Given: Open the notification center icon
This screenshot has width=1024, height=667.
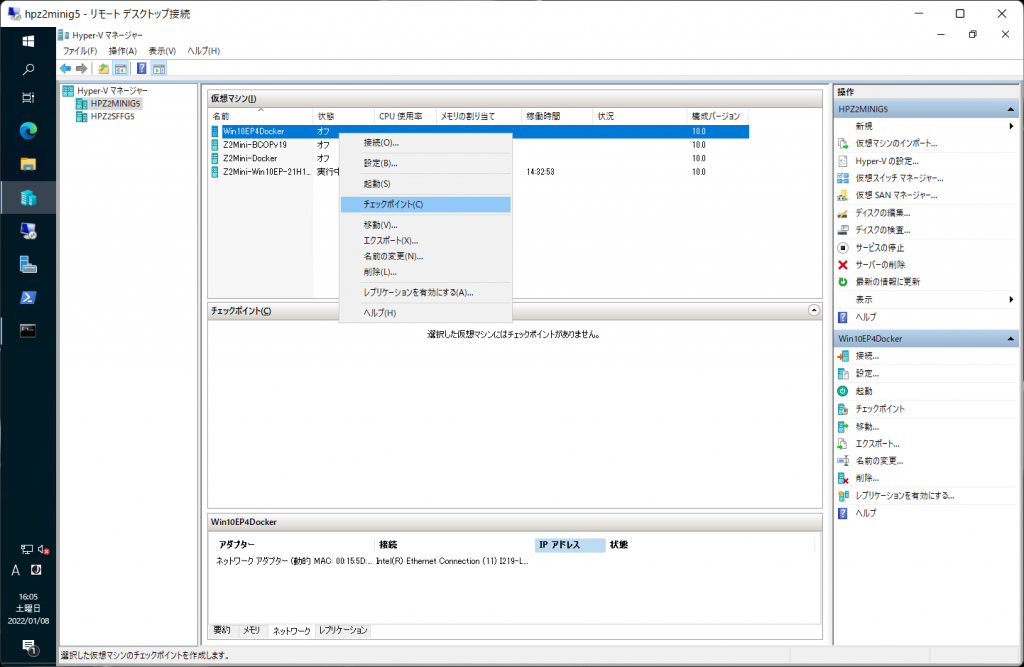Looking at the screenshot, I should pos(28,647).
